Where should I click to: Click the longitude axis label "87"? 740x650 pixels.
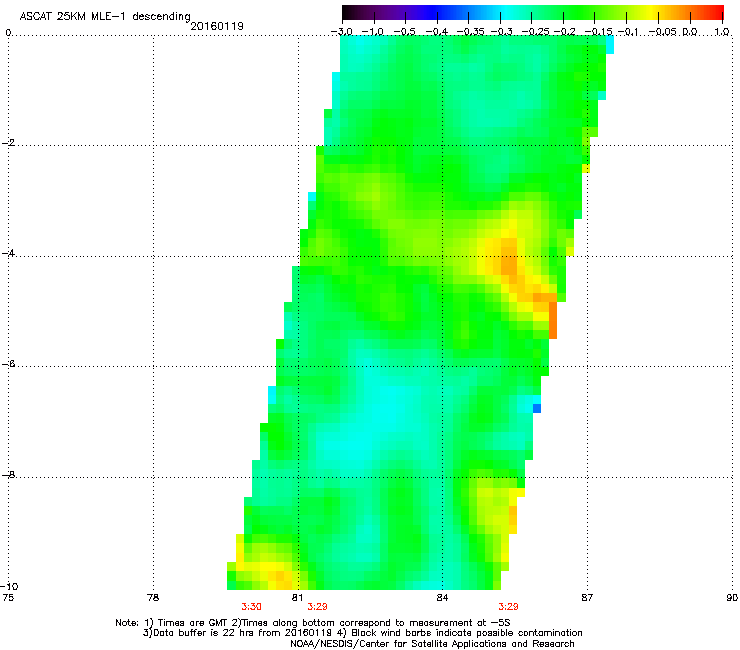pos(587,598)
